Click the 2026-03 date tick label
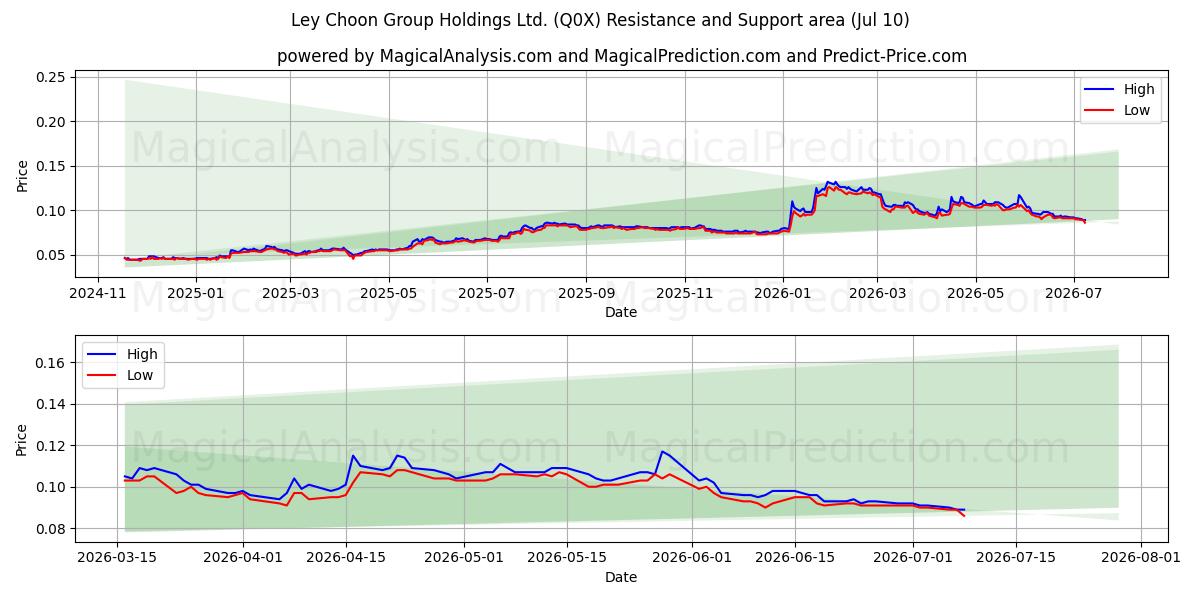Screen dimensions: 1200x600 [x=877, y=294]
